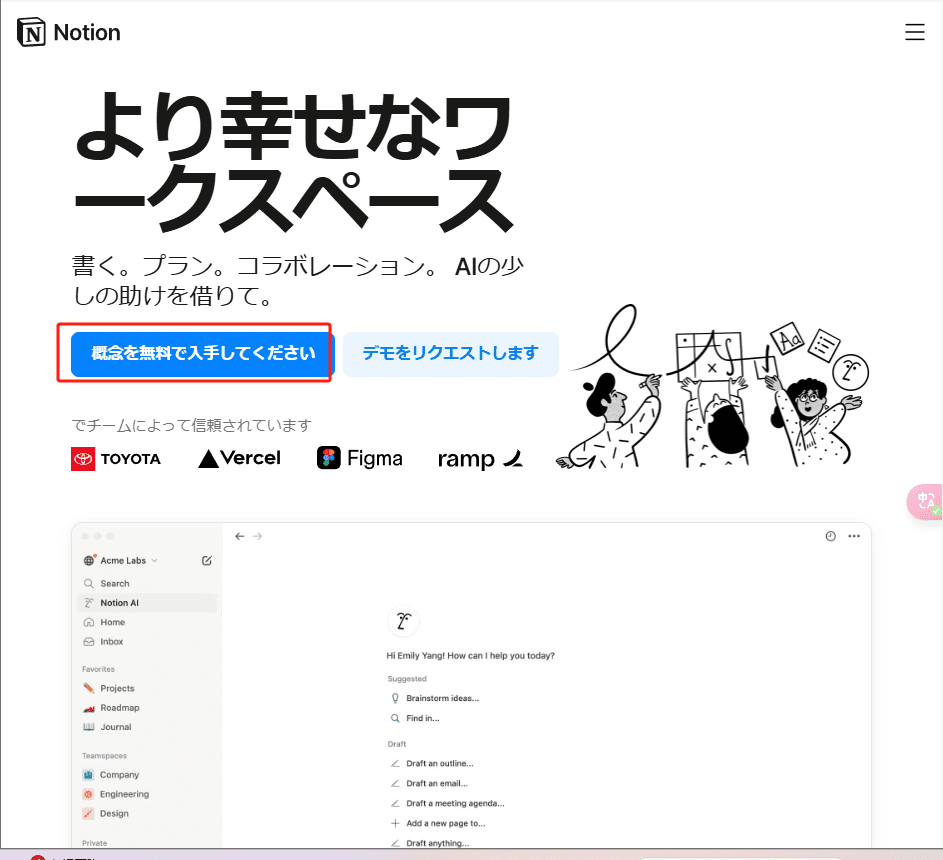Click the Teamspaces section label

tap(104, 755)
